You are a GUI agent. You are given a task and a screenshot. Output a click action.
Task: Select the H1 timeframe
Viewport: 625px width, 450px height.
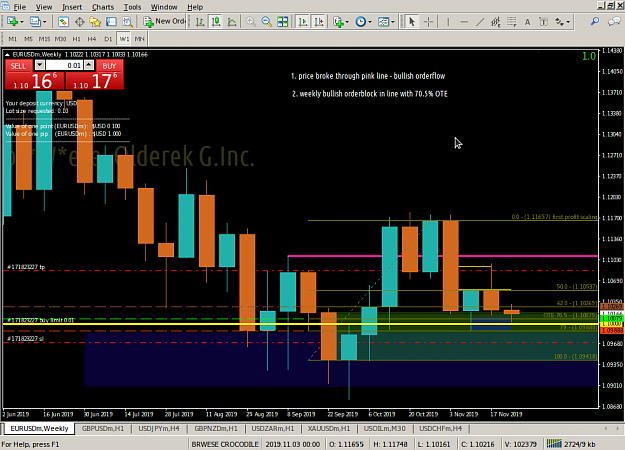pyautogui.click(x=76, y=39)
